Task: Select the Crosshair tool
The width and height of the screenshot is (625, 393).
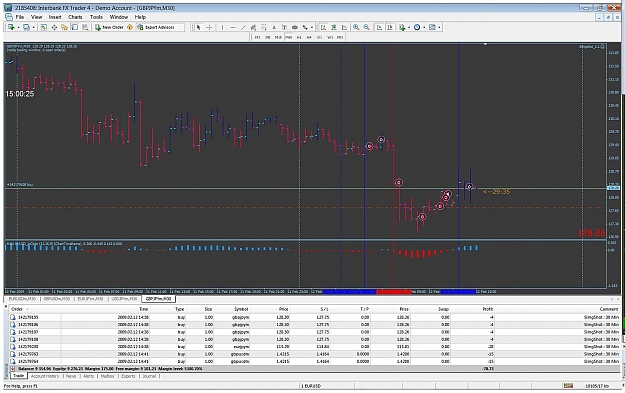Action: point(209,27)
